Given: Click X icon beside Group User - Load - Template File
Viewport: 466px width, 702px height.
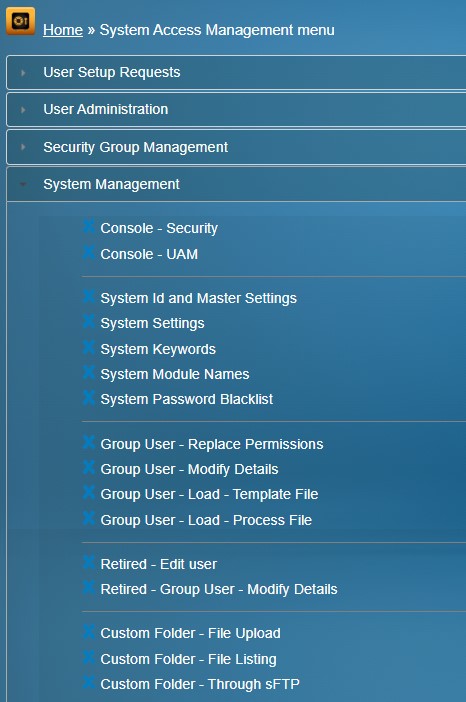Looking at the screenshot, I should pyautogui.click(x=89, y=492).
